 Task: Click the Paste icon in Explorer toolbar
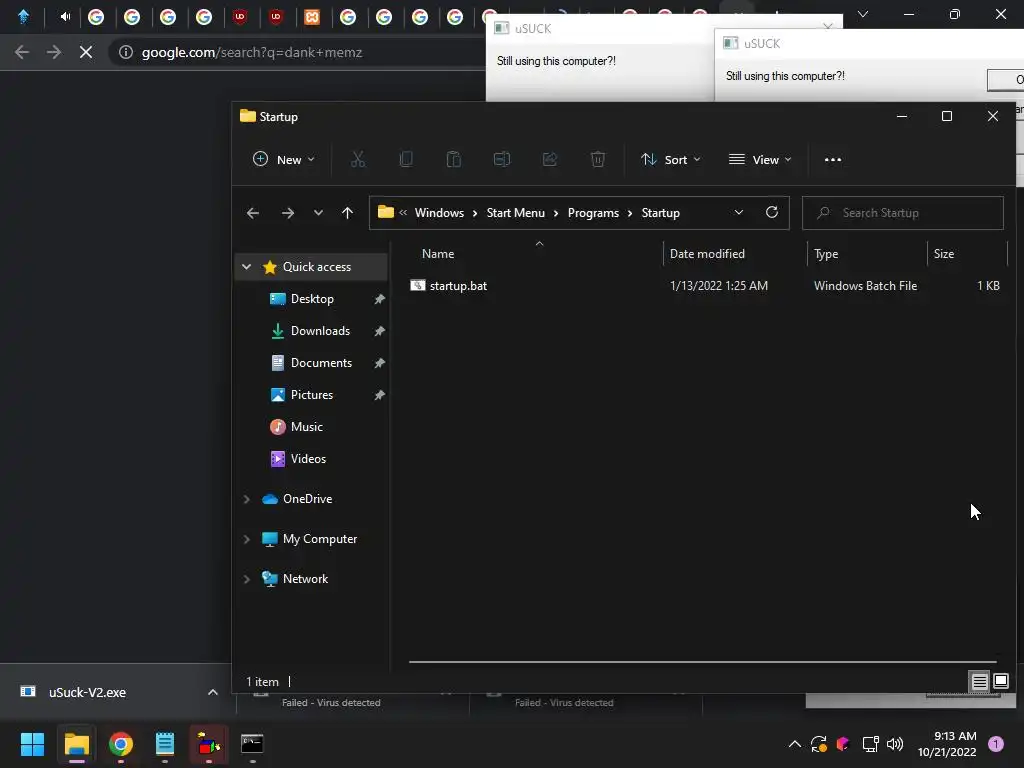point(454,159)
